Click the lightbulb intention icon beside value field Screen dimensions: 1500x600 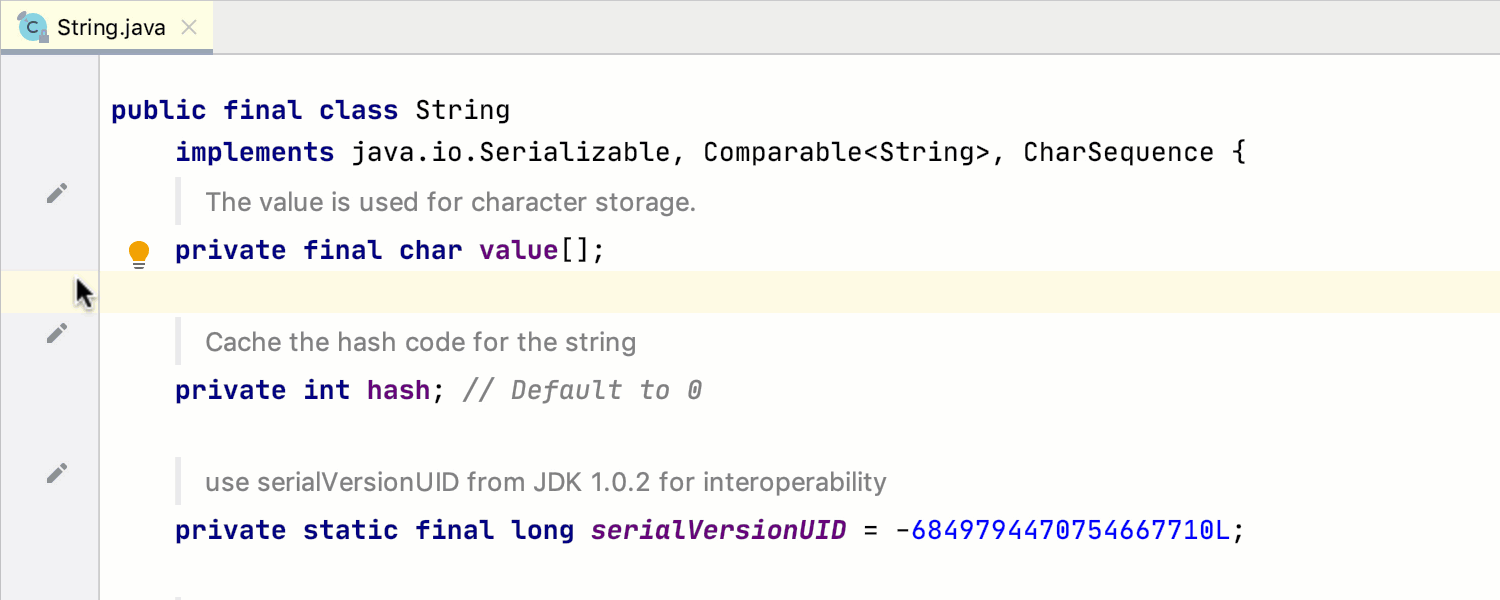(139, 254)
